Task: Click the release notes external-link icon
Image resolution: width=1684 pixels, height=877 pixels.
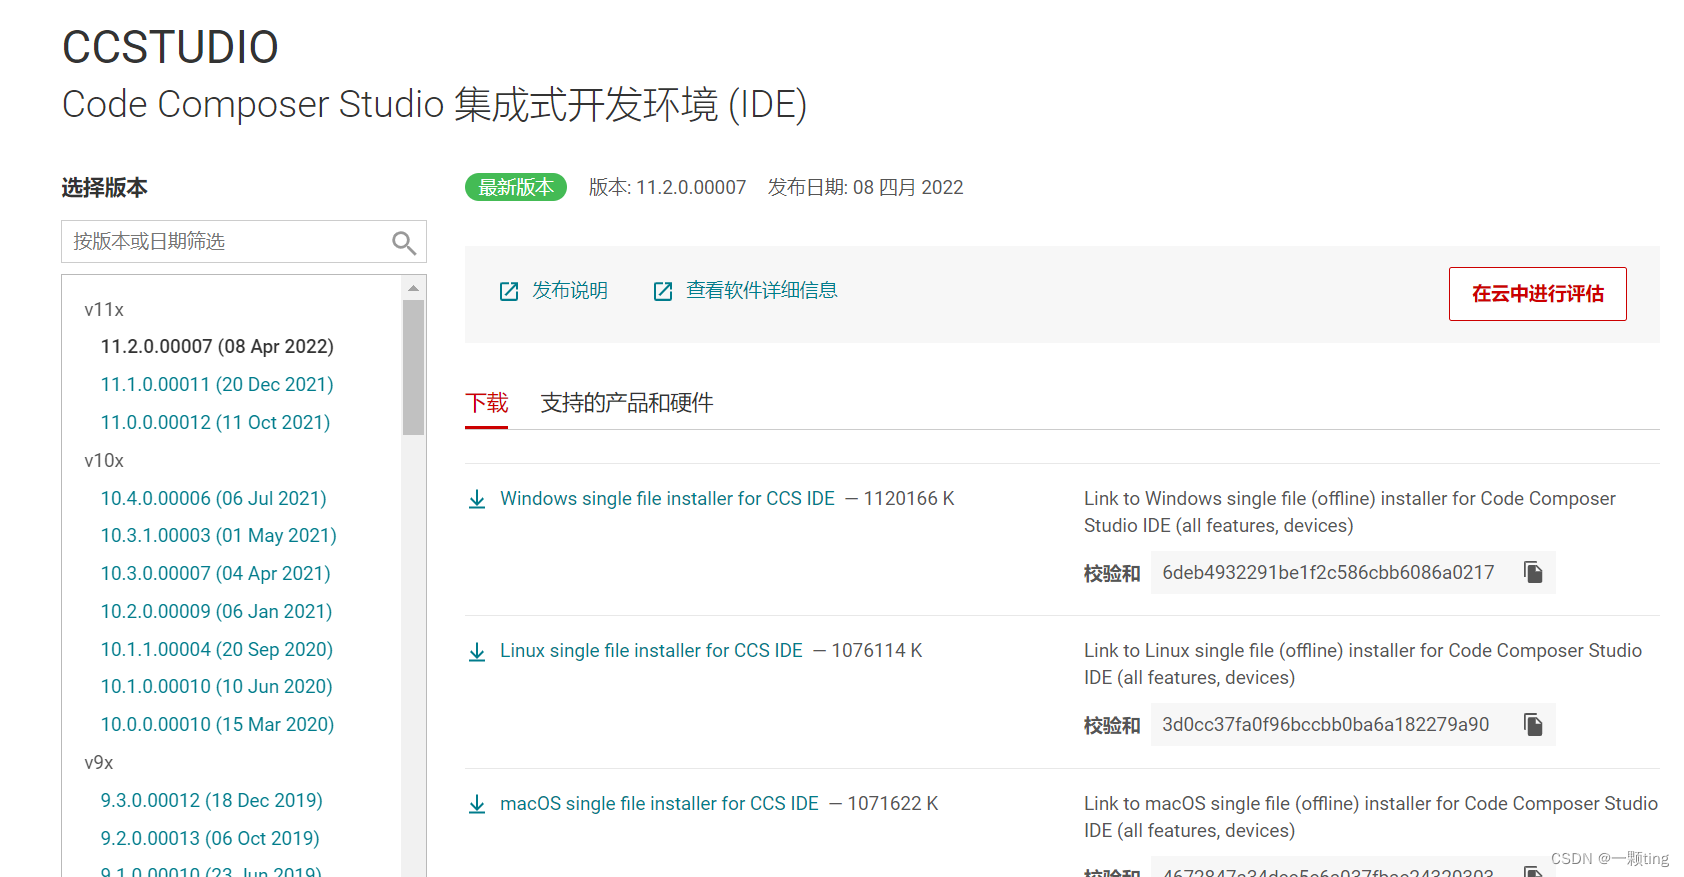Action: [509, 291]
